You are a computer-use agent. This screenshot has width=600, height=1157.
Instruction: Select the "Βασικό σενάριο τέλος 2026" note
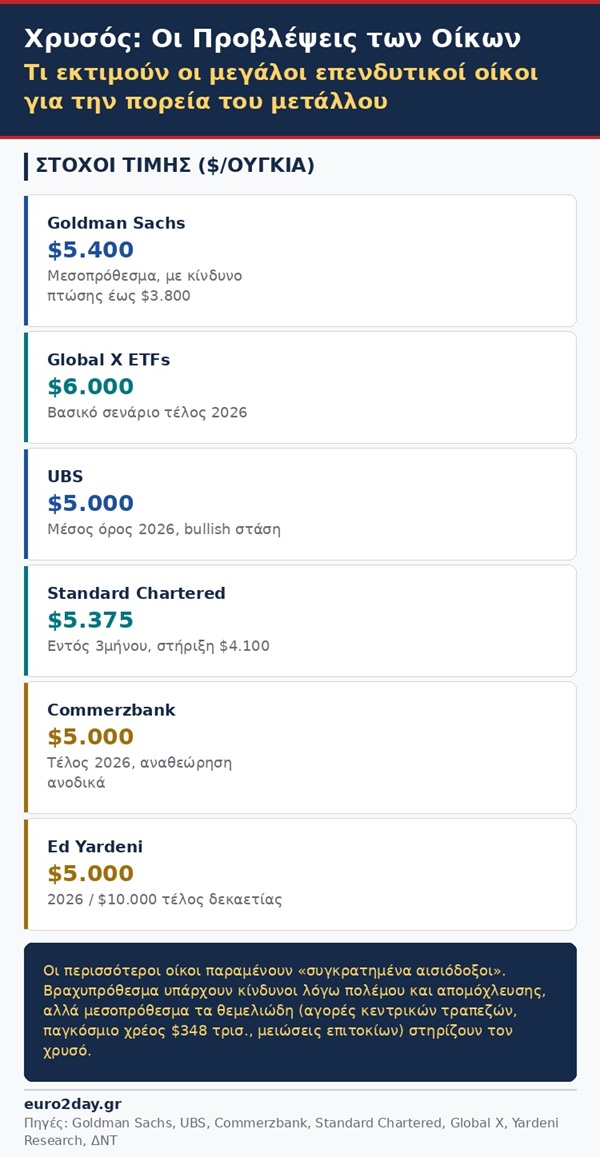point(147,413)
